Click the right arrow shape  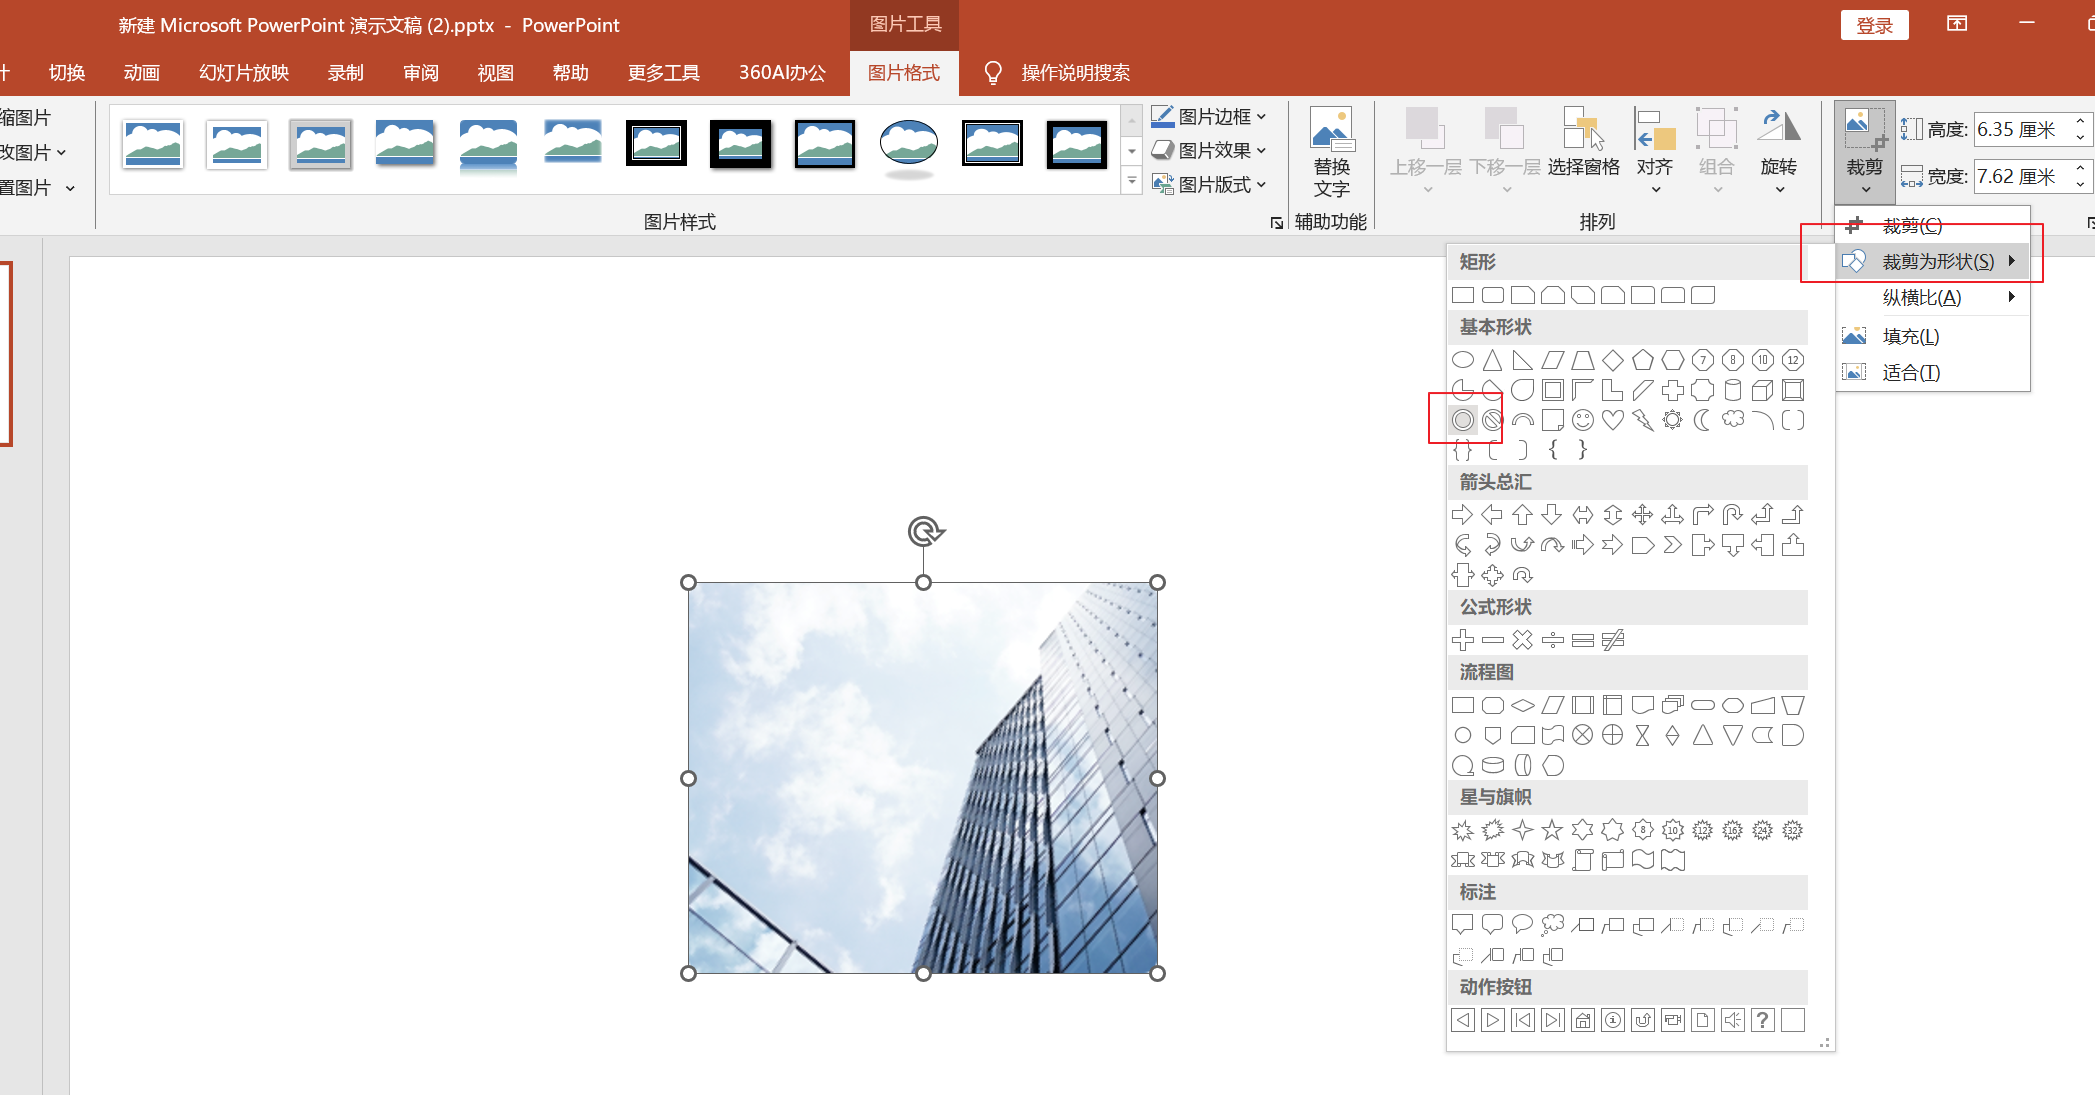1462,515
